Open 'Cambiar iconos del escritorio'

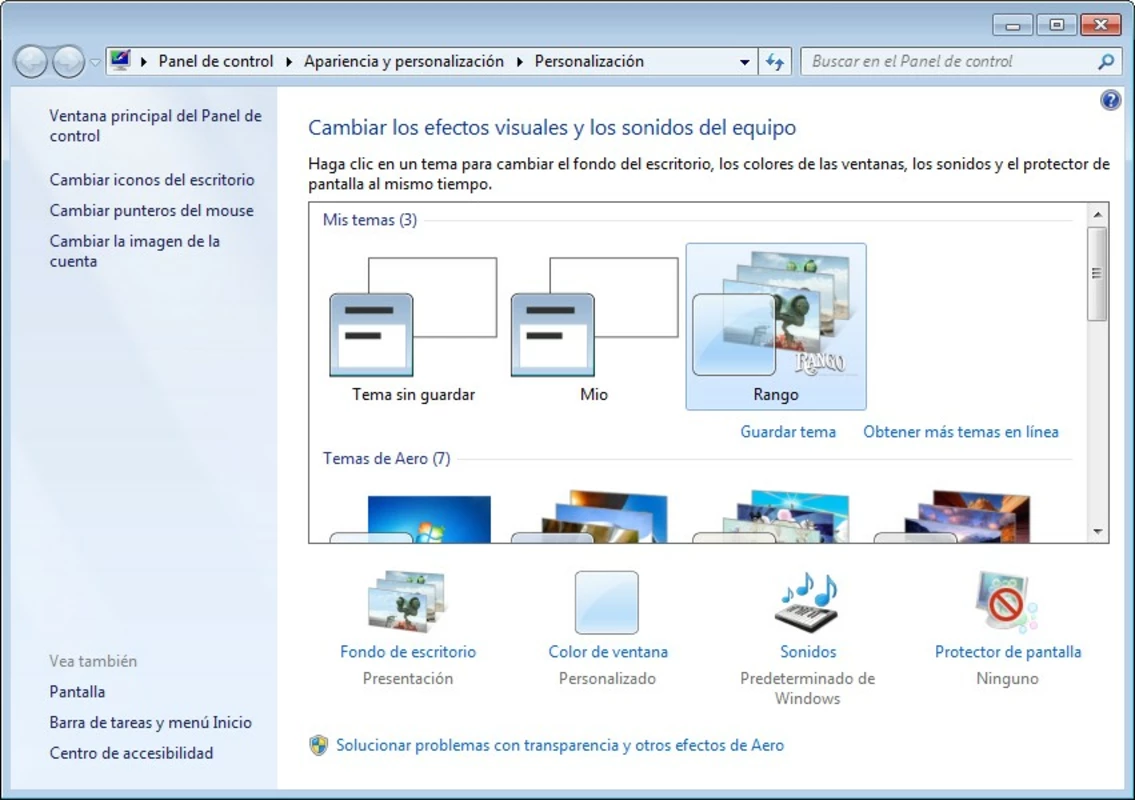[x=152, y=180]
